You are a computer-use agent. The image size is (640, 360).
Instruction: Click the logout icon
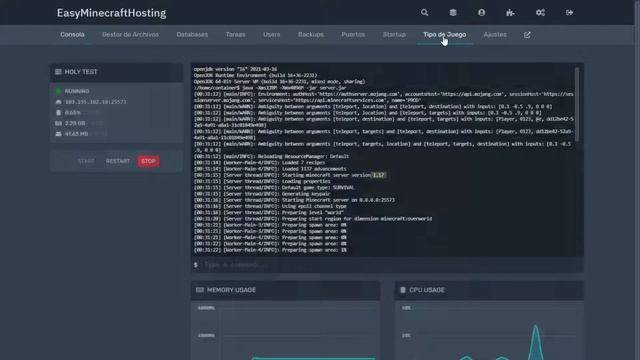(x=569, y=13)
